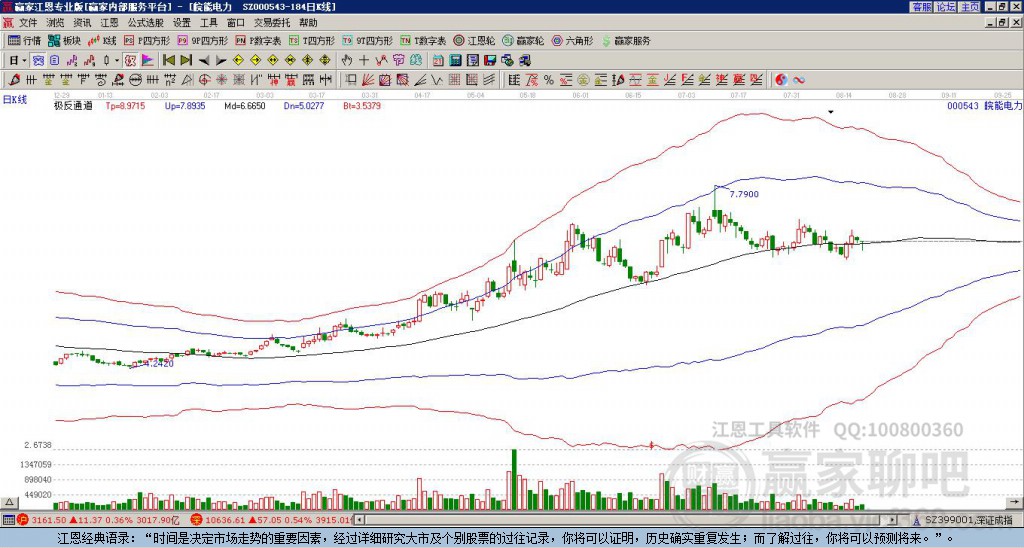Select the red pen drawing tool

[13, 80]
